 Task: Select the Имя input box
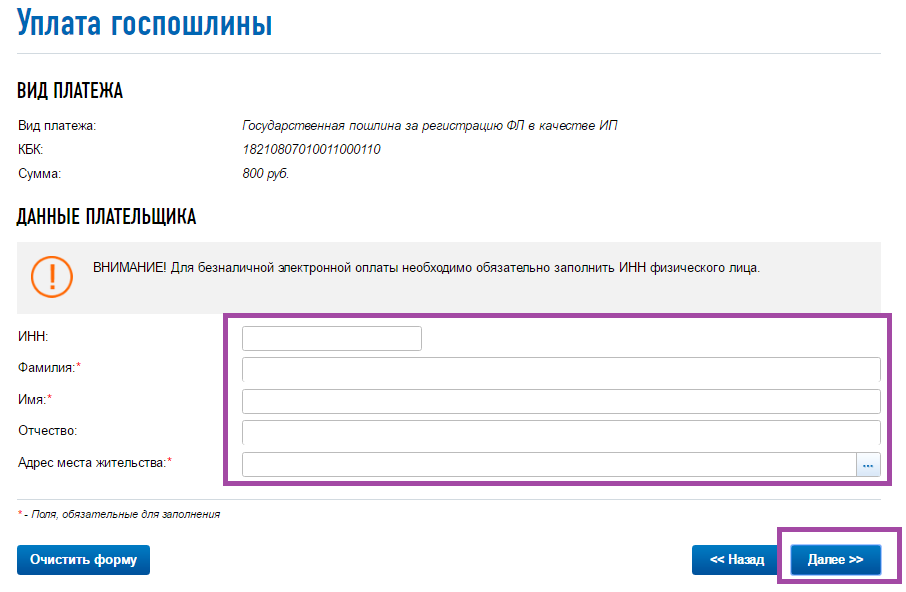coord(561,401)
